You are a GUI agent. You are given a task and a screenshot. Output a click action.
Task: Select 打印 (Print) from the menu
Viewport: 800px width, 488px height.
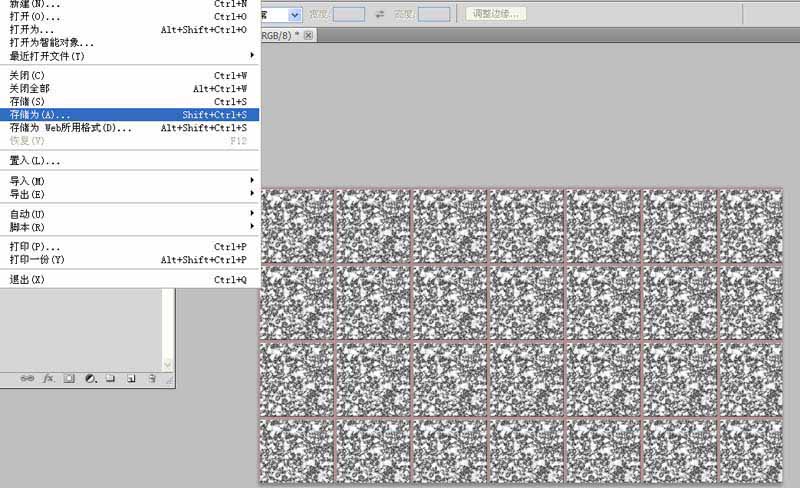tap(130, 247)
